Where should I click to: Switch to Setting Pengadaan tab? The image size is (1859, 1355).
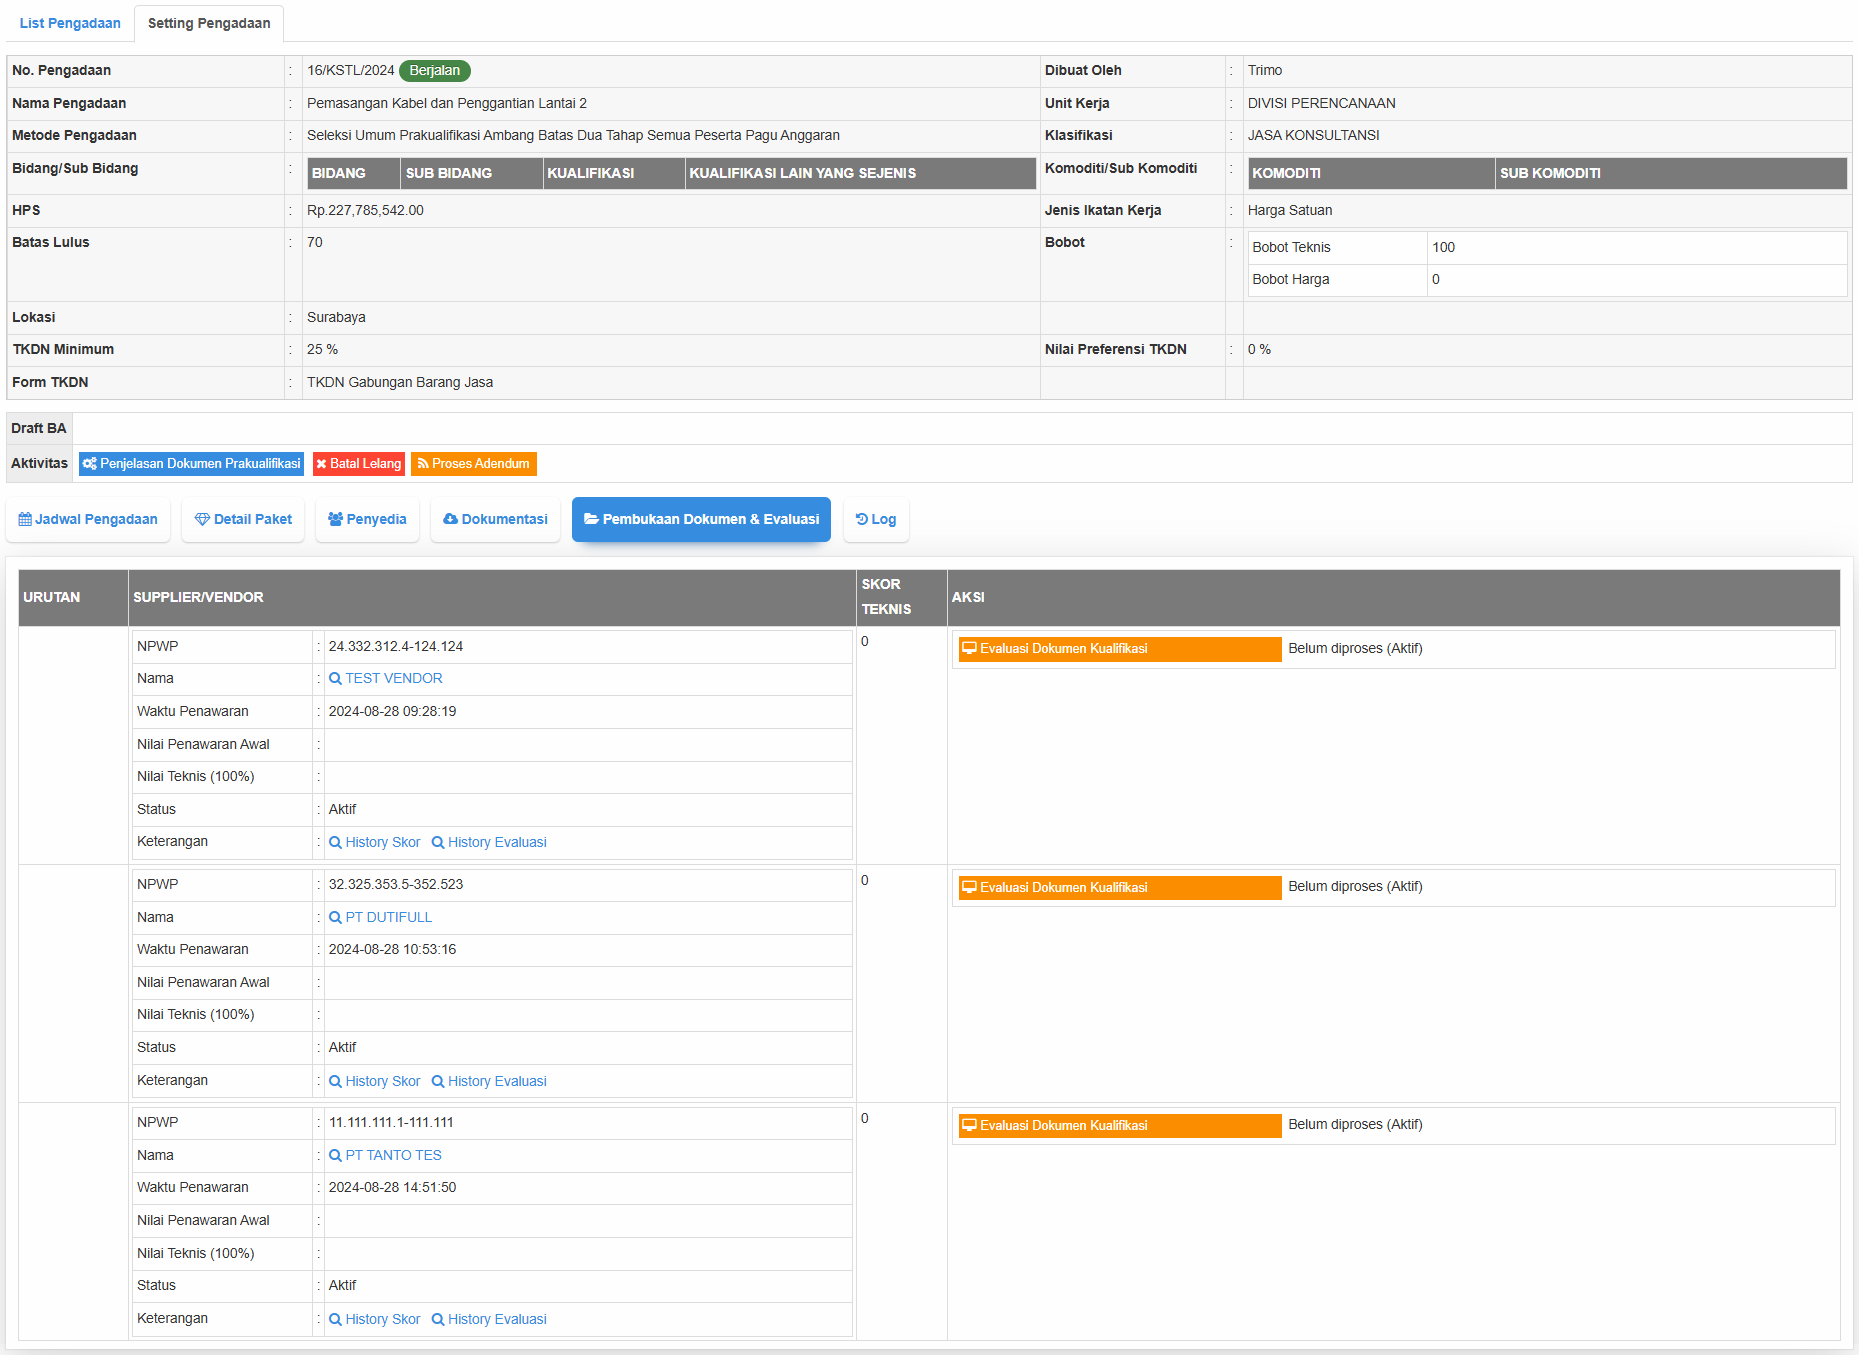pos(209,23)
